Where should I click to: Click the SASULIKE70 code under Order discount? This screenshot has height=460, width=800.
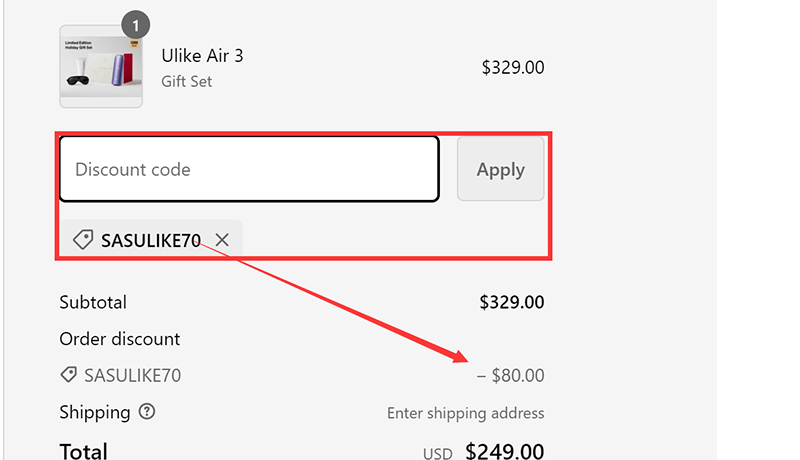coord(132,375)
